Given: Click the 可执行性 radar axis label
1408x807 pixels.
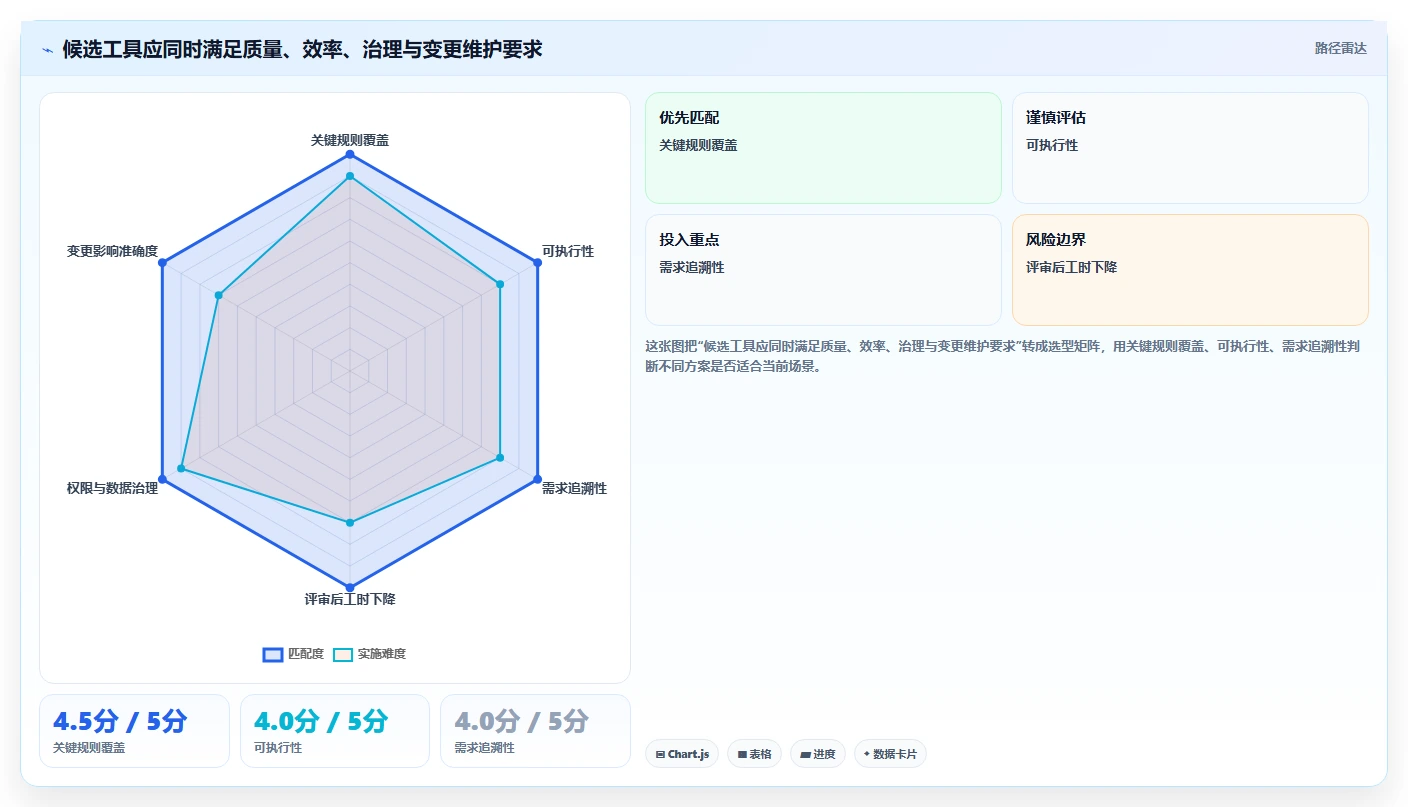Looking at the screenshot, I should tap(568, 251).
